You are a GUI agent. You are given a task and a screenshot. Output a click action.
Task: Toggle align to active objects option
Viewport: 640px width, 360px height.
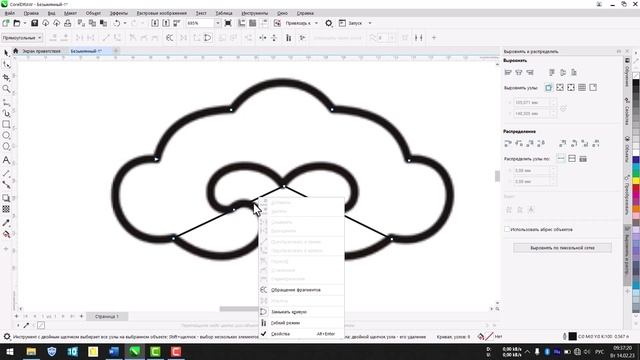pyautogui.click(x=549, y=87)
